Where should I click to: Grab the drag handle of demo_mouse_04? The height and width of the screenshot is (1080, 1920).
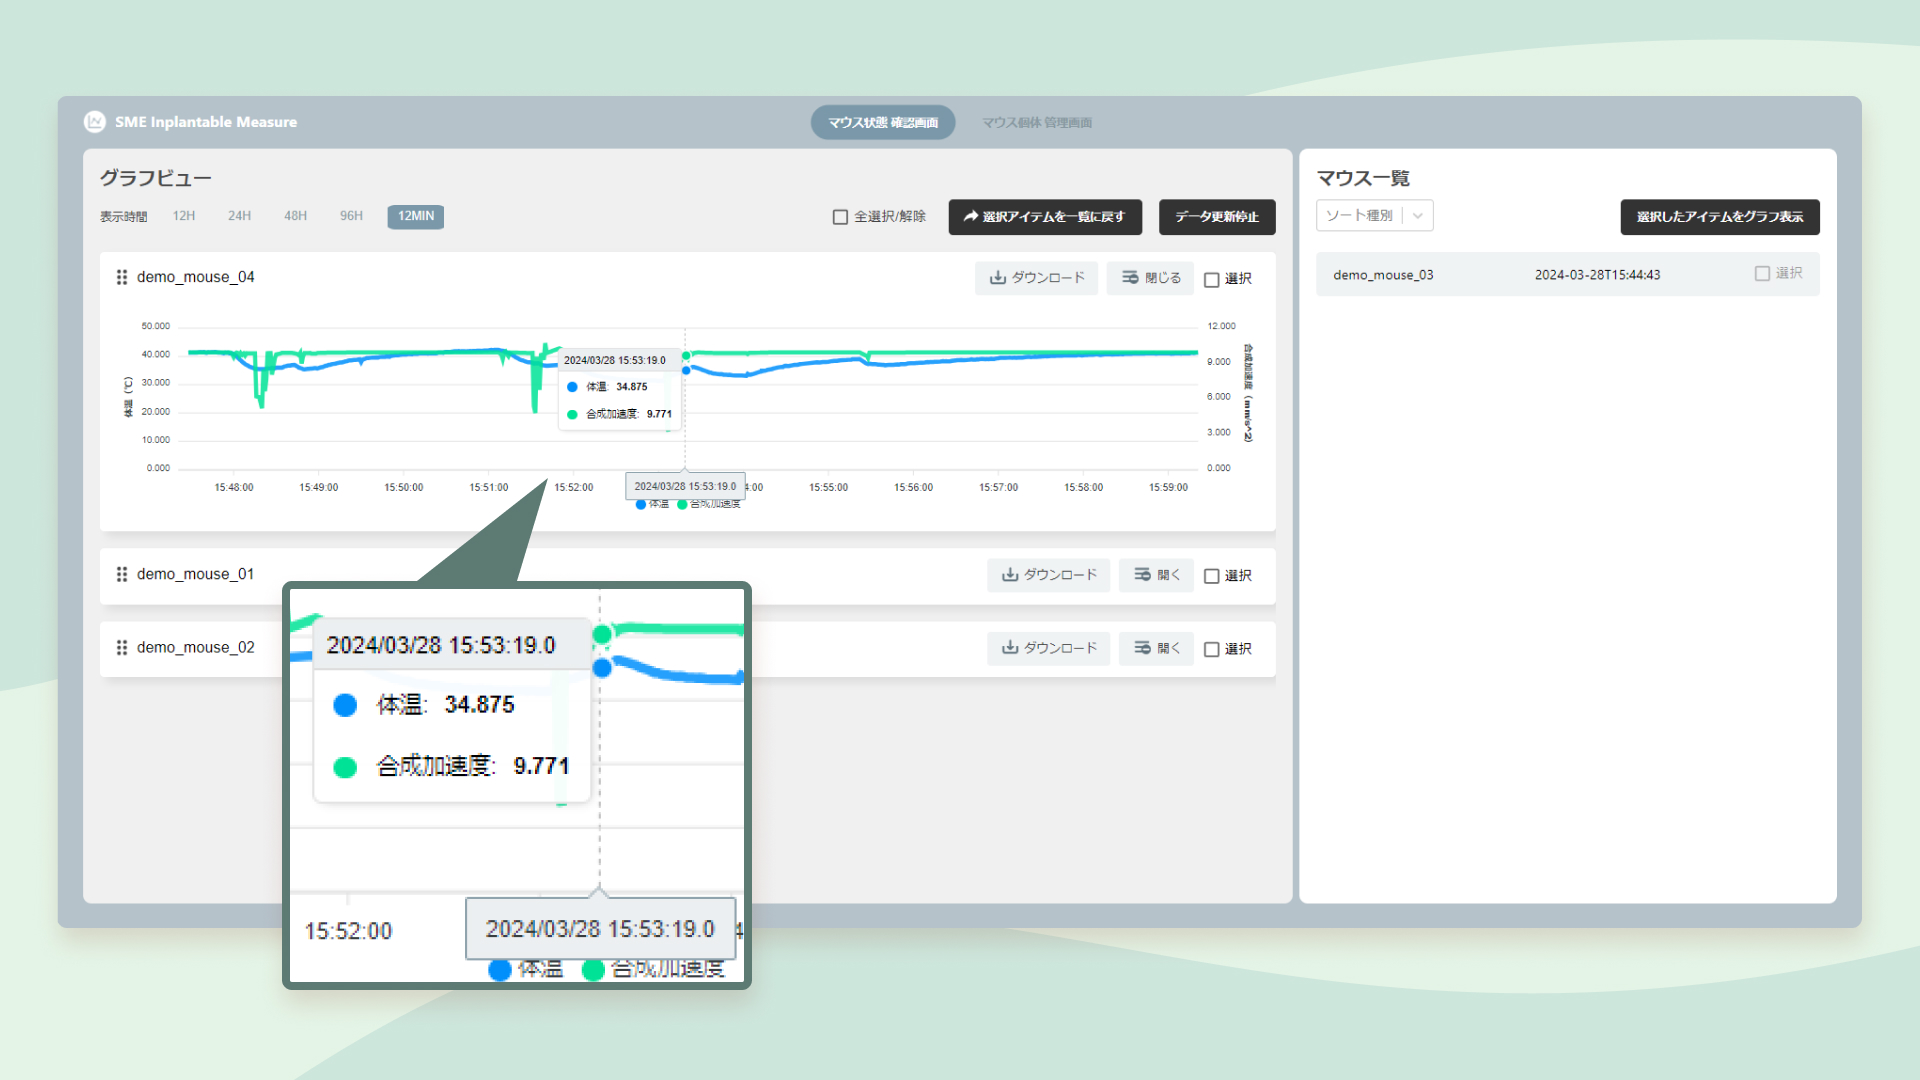(x=122, y=277)
